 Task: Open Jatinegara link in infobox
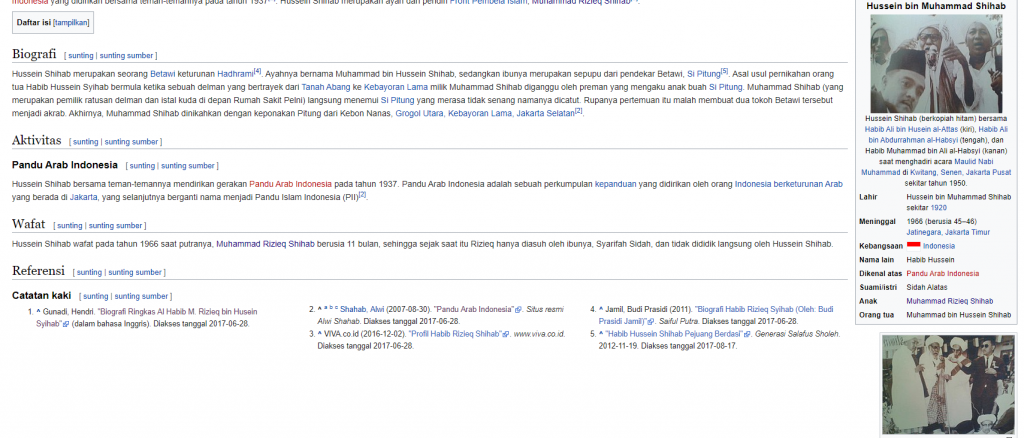(x=924, y=232)
